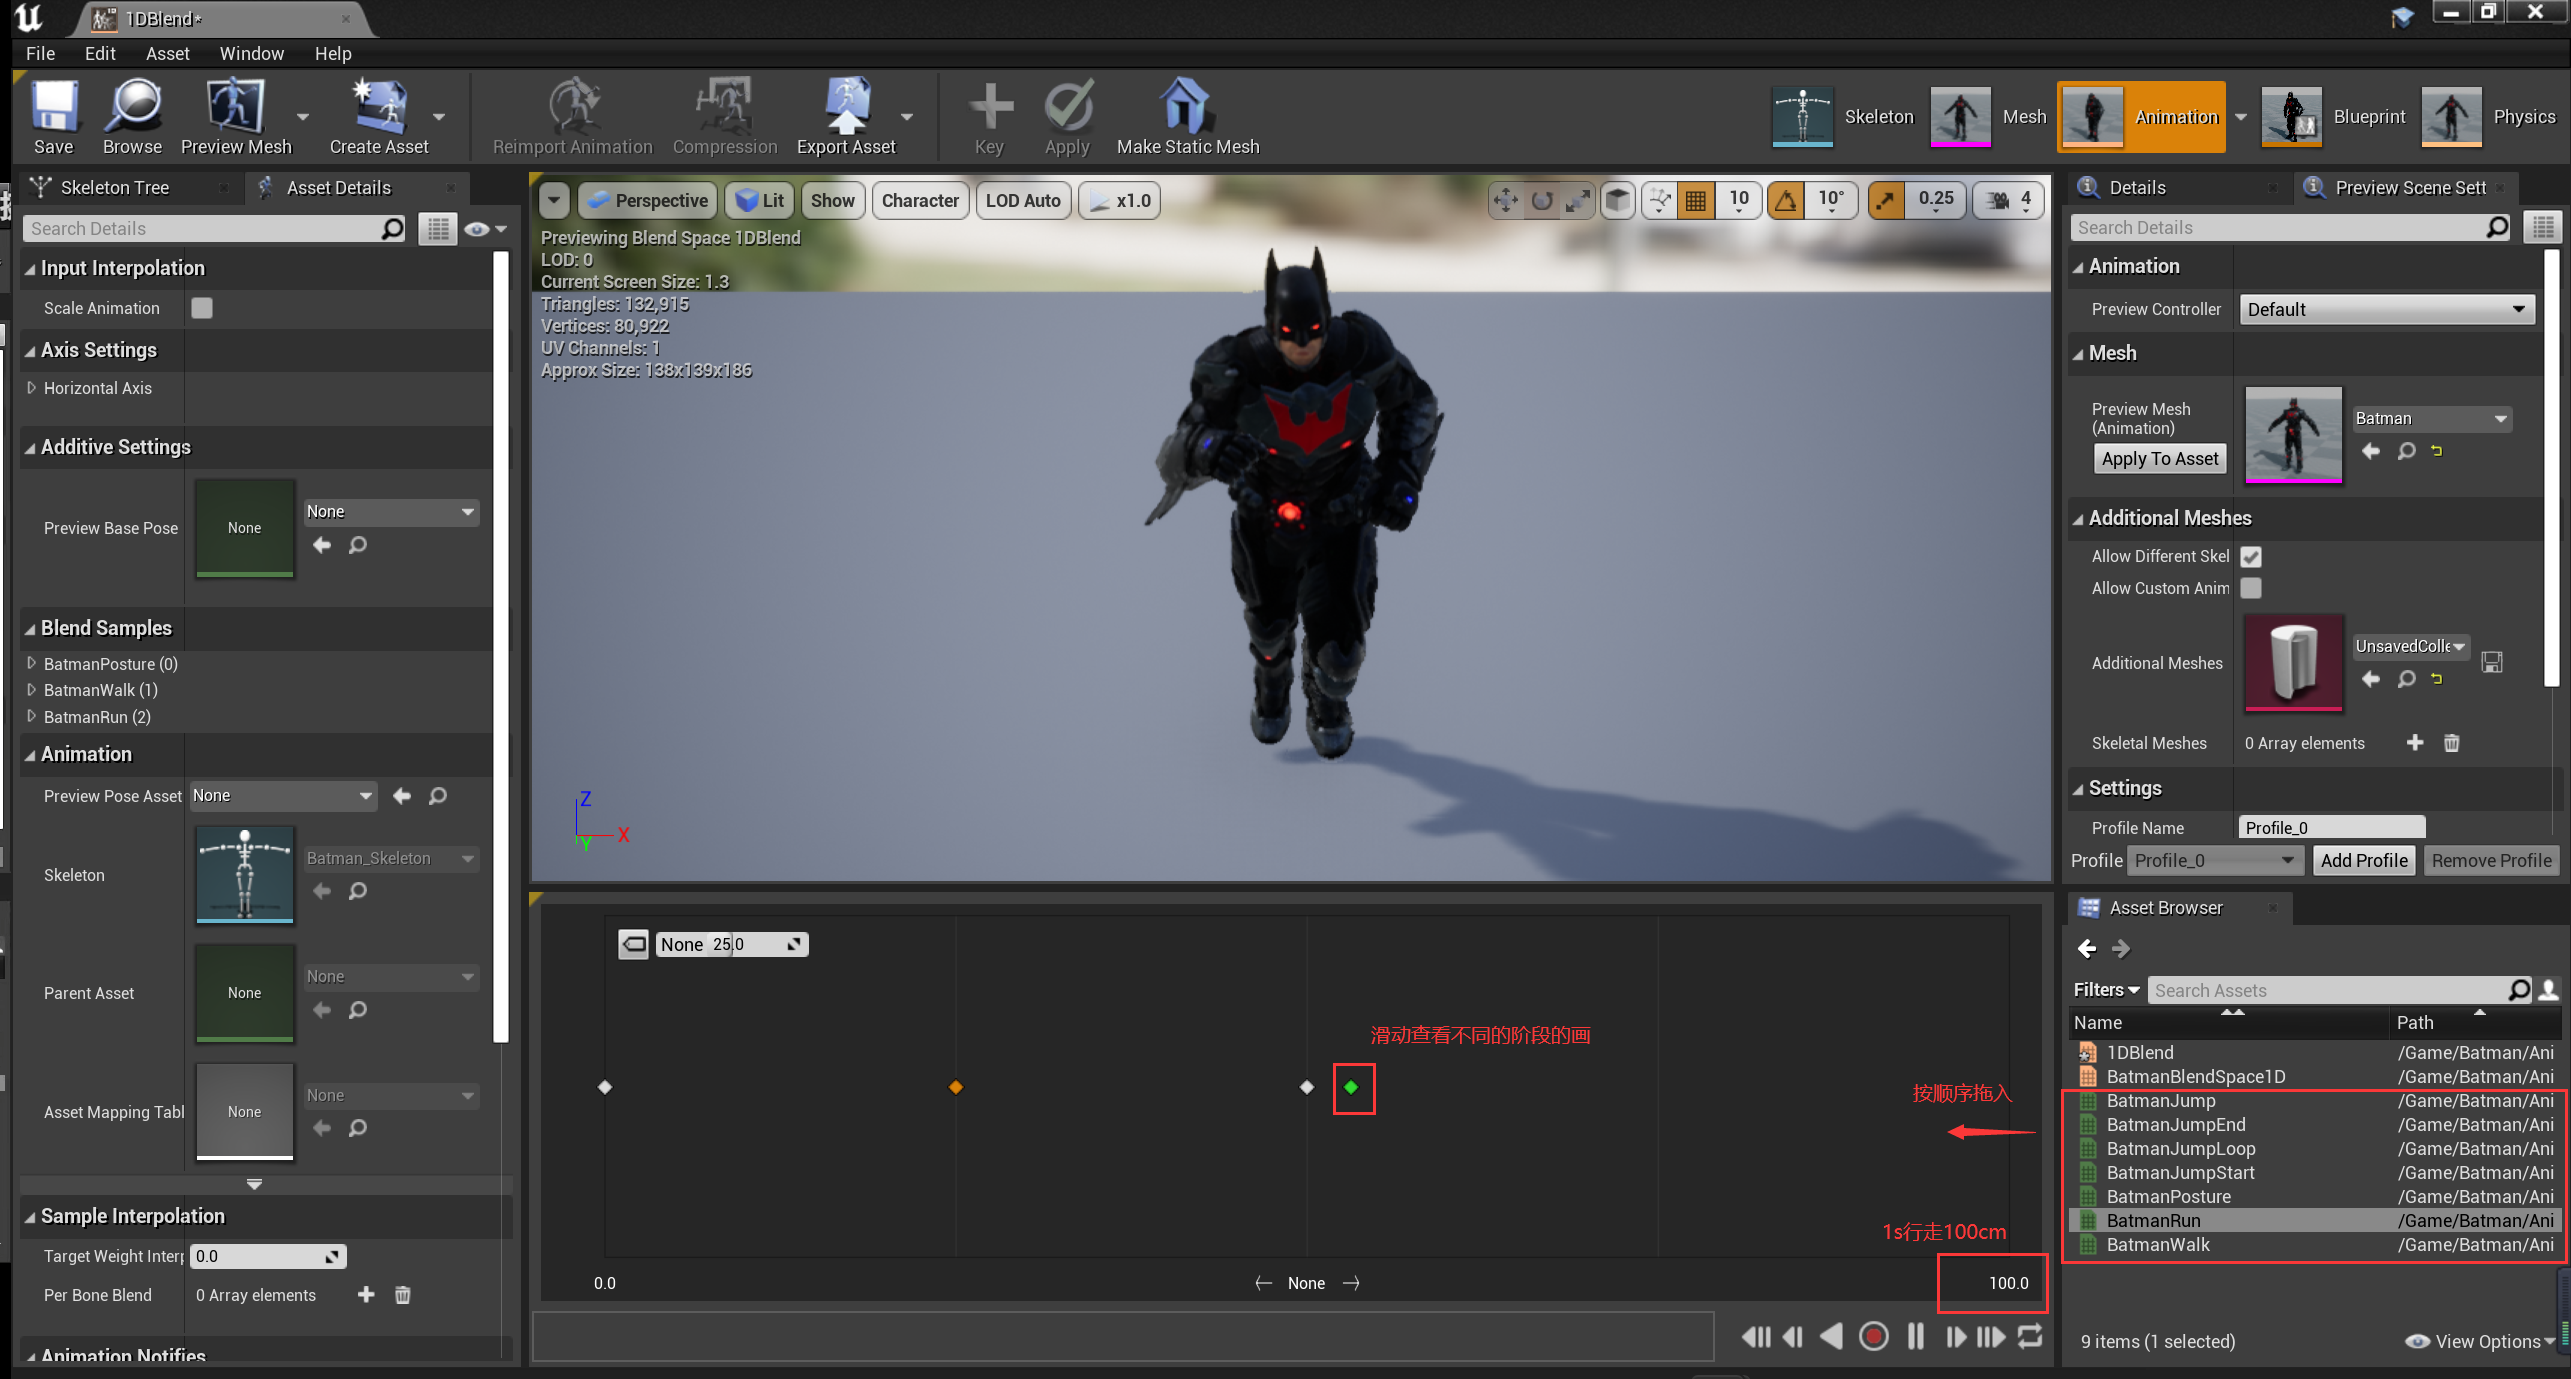Image resolution: width=2571 pixels, height=1379 pixels.
Task: Switch to Blueprint editor mode icon
Action: [2291, 117]
